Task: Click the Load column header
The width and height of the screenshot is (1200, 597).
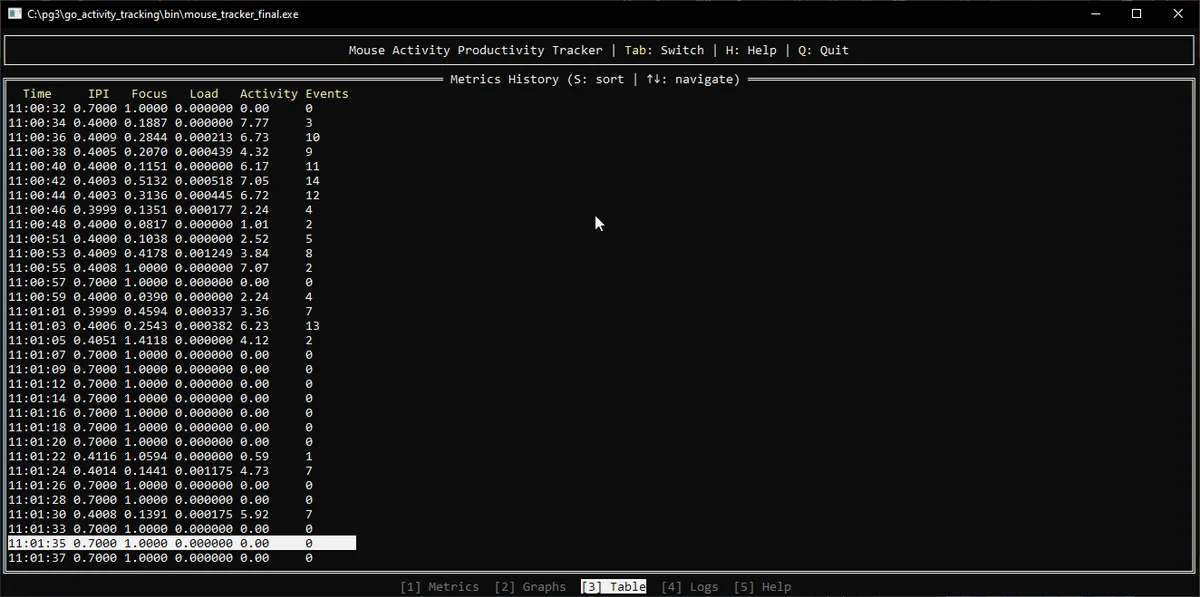Action: [203, 94]
